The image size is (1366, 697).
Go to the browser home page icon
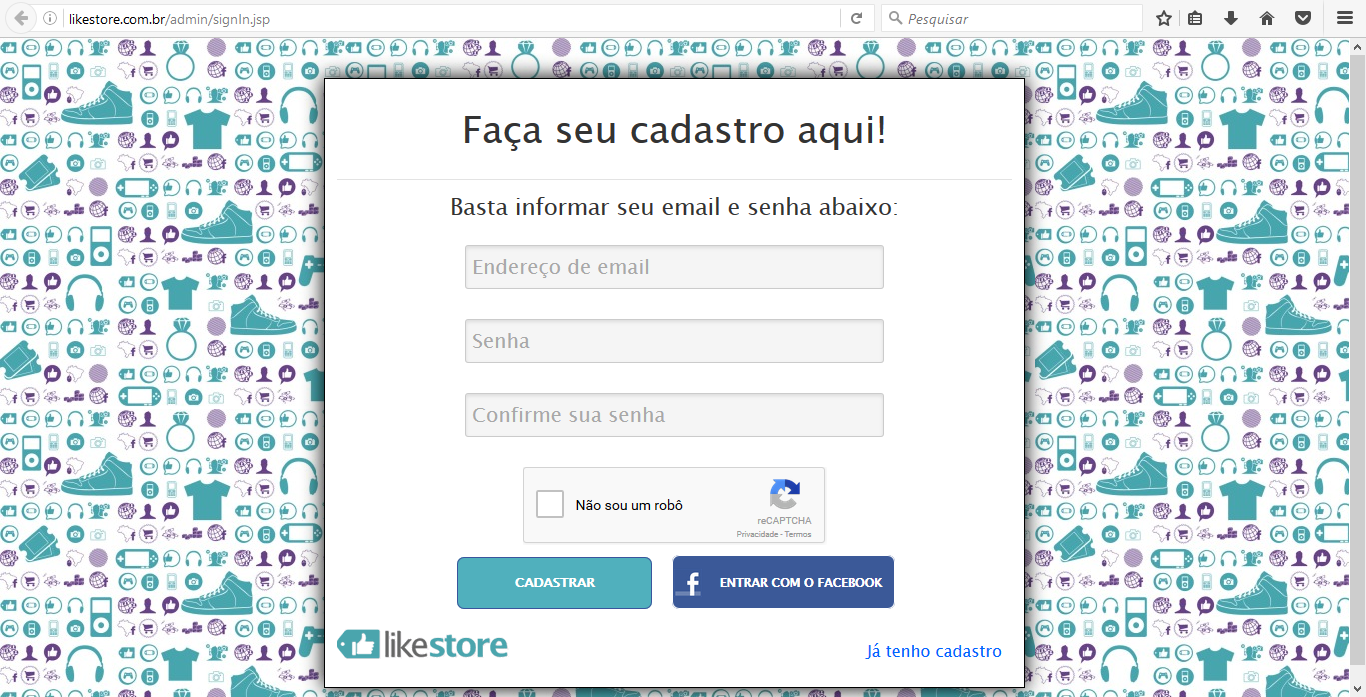[x=1267, y=19]
